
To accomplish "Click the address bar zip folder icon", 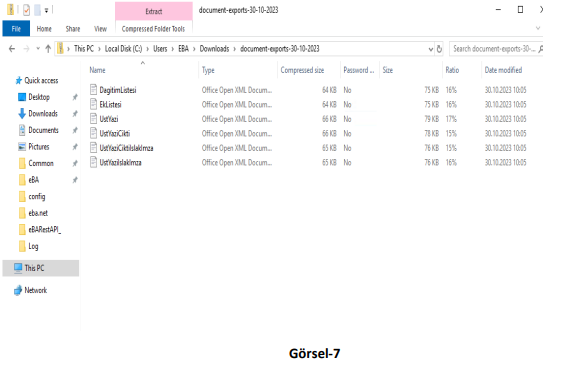I will (61, 49).
